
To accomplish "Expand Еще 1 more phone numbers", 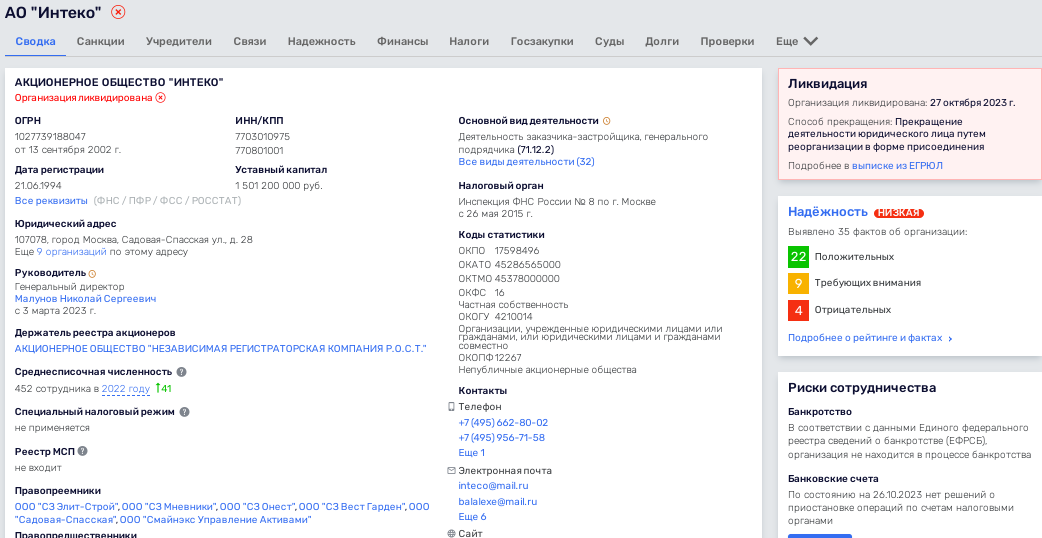I will point(471,452).
